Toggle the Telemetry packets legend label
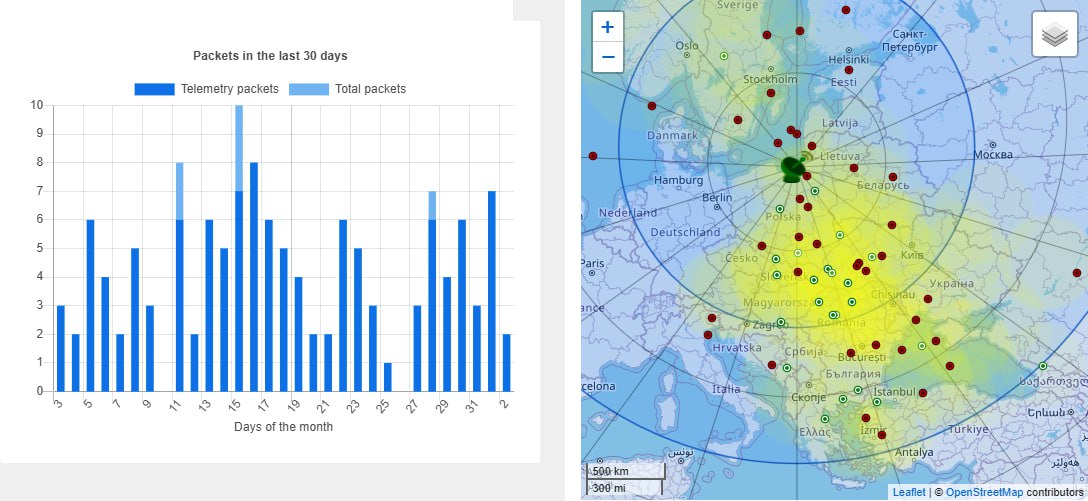Viewport: 1088px width, 501px height. tap(229, 89)
